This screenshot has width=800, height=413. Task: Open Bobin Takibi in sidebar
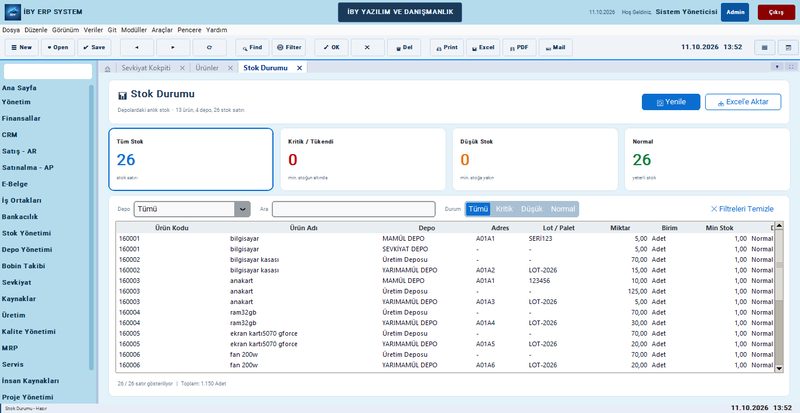[23, 266]
